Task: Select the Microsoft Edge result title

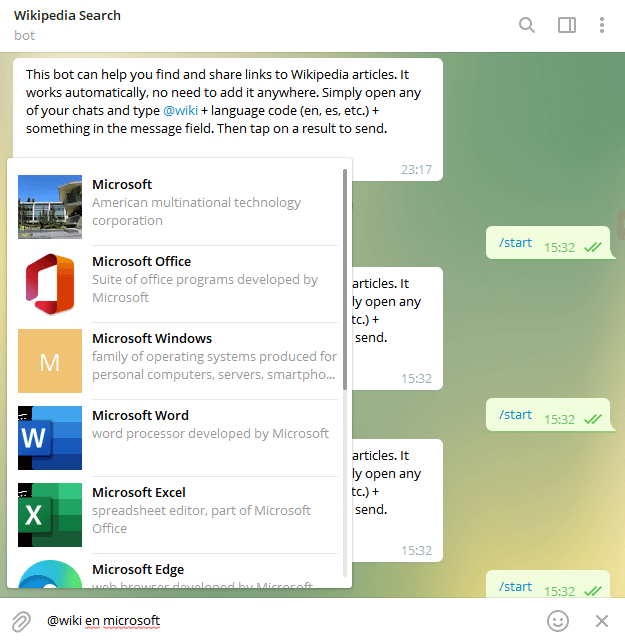Action: (x=138, y=569)
